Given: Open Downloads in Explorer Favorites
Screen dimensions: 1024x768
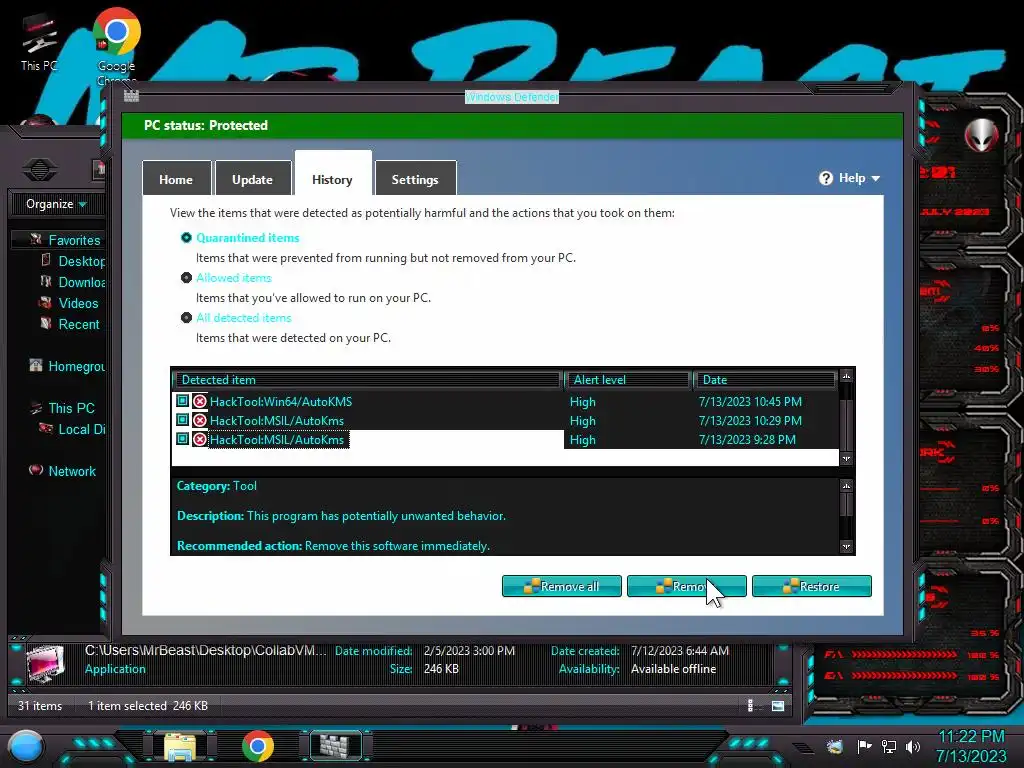Looking at the screenshot, I should [x=81, y=282].
